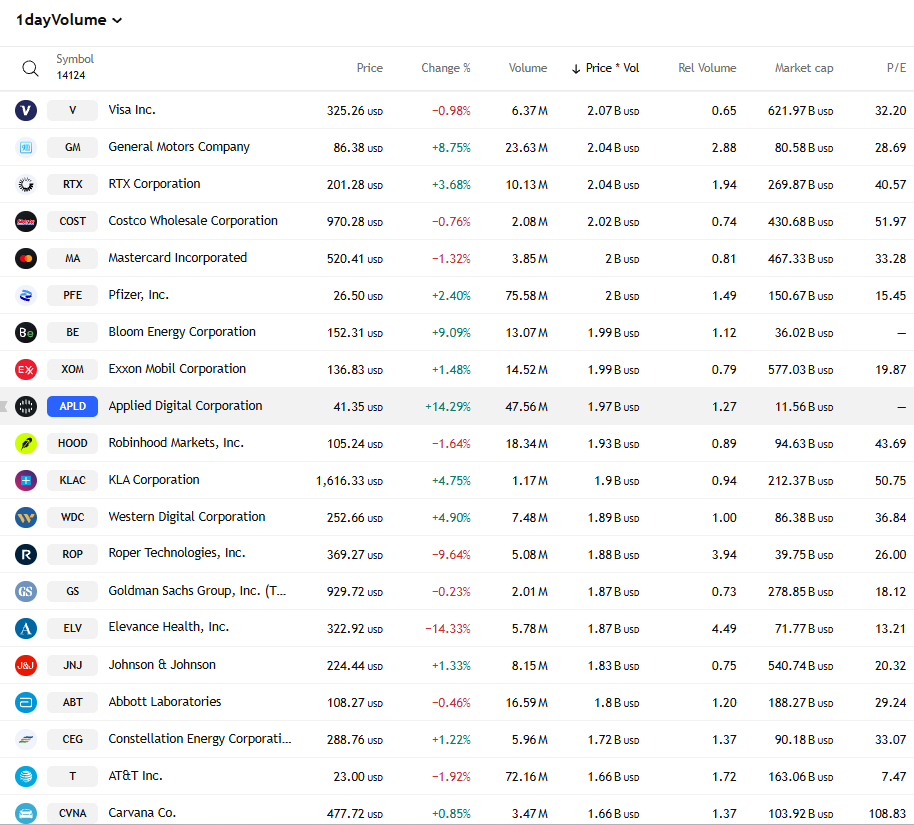The image size is (914, 825).
Task: Click the Bloom Energy logo icon
Action: coord(26,332)
